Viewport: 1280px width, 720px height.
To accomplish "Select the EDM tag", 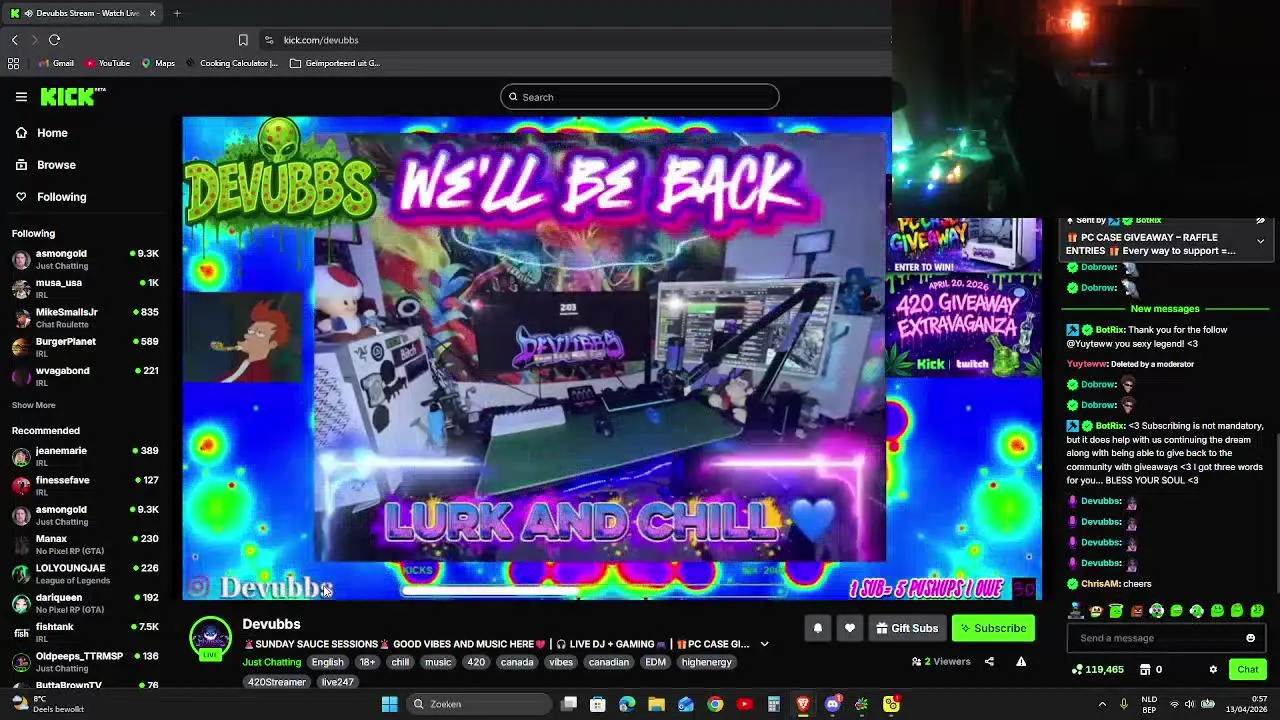I will pyautogui.click(x=655, y=662).
